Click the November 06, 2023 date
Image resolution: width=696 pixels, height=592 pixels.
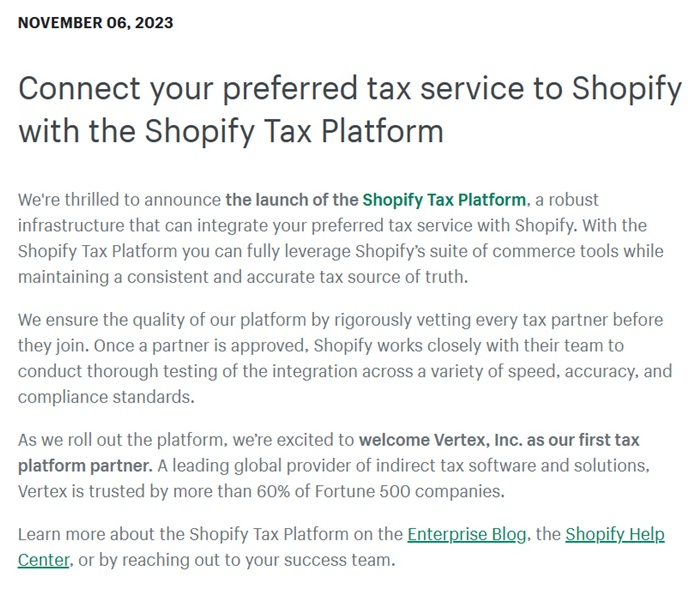(x=95, y=23)
